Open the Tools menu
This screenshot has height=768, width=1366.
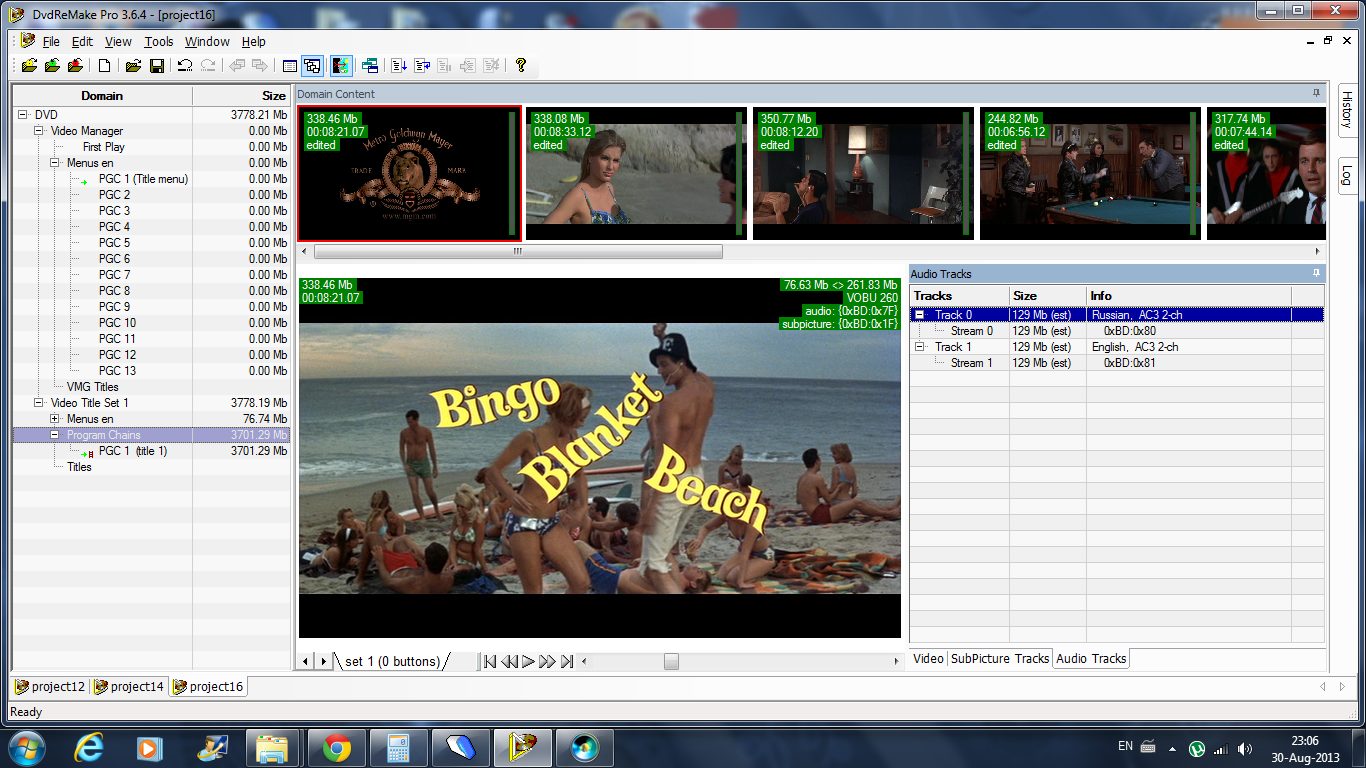[158, 42]
